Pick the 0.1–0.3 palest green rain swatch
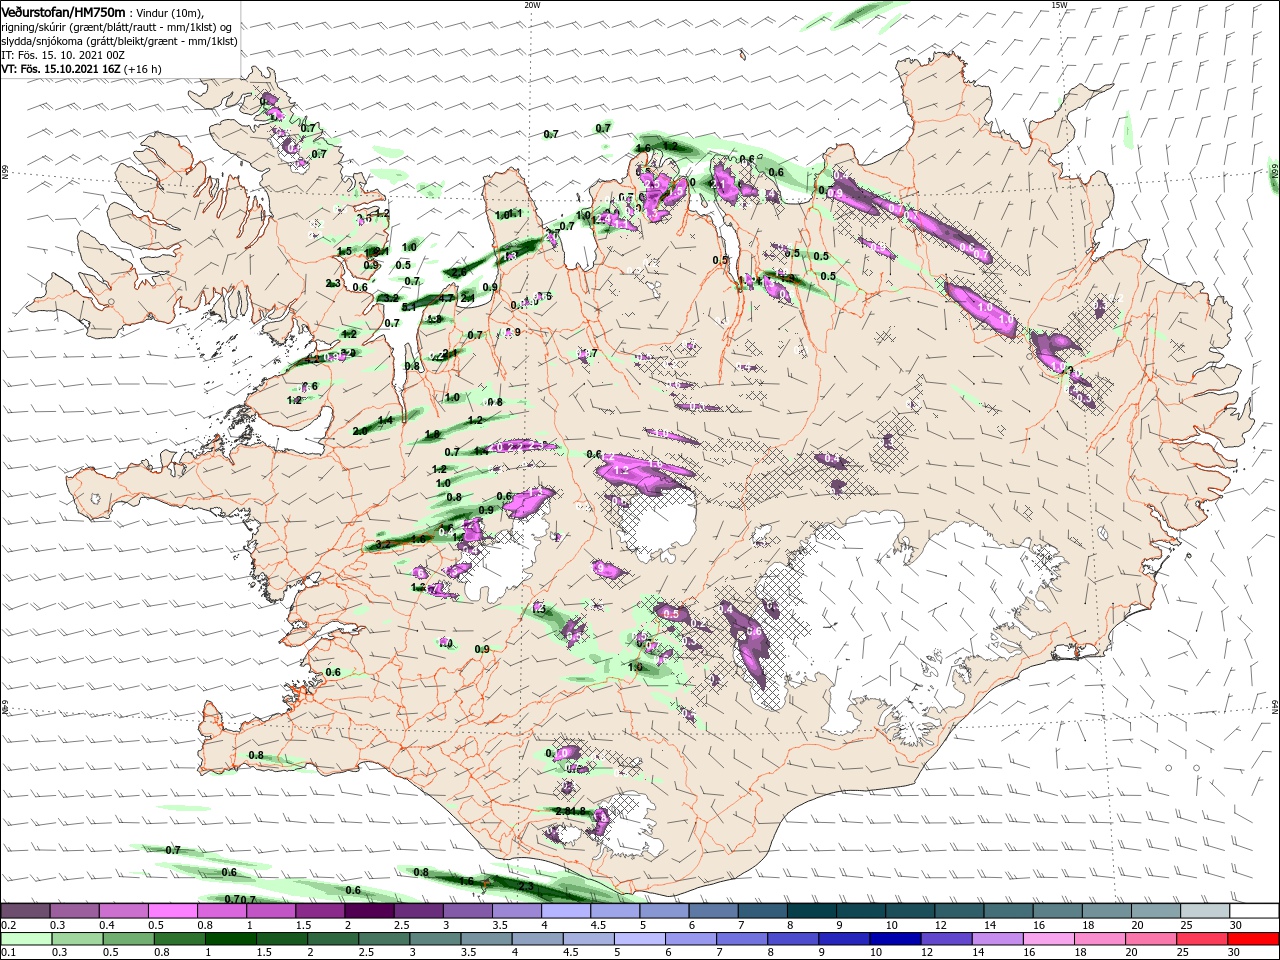1280x960 pixels. click(25, 939)
